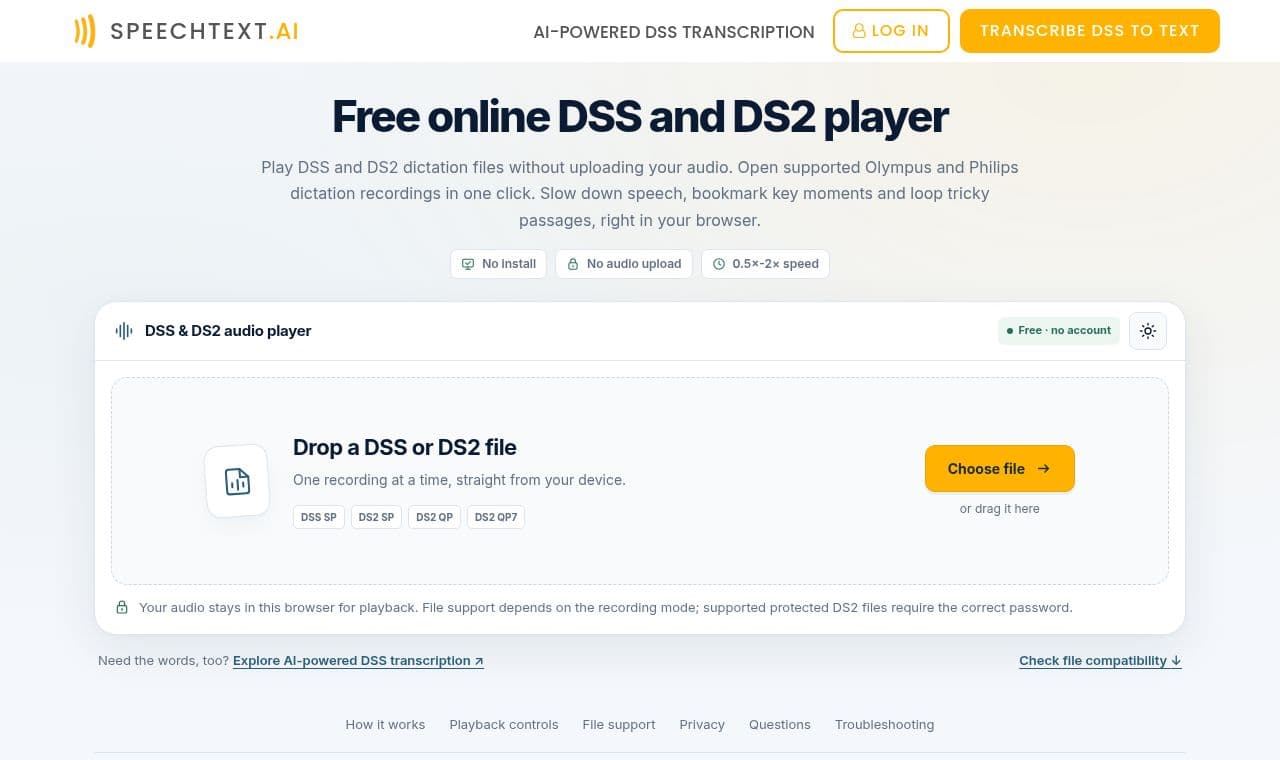Click the padlock icon by privacy note
The width and height of the screenshot is (1280, 760).
(122, 607)
